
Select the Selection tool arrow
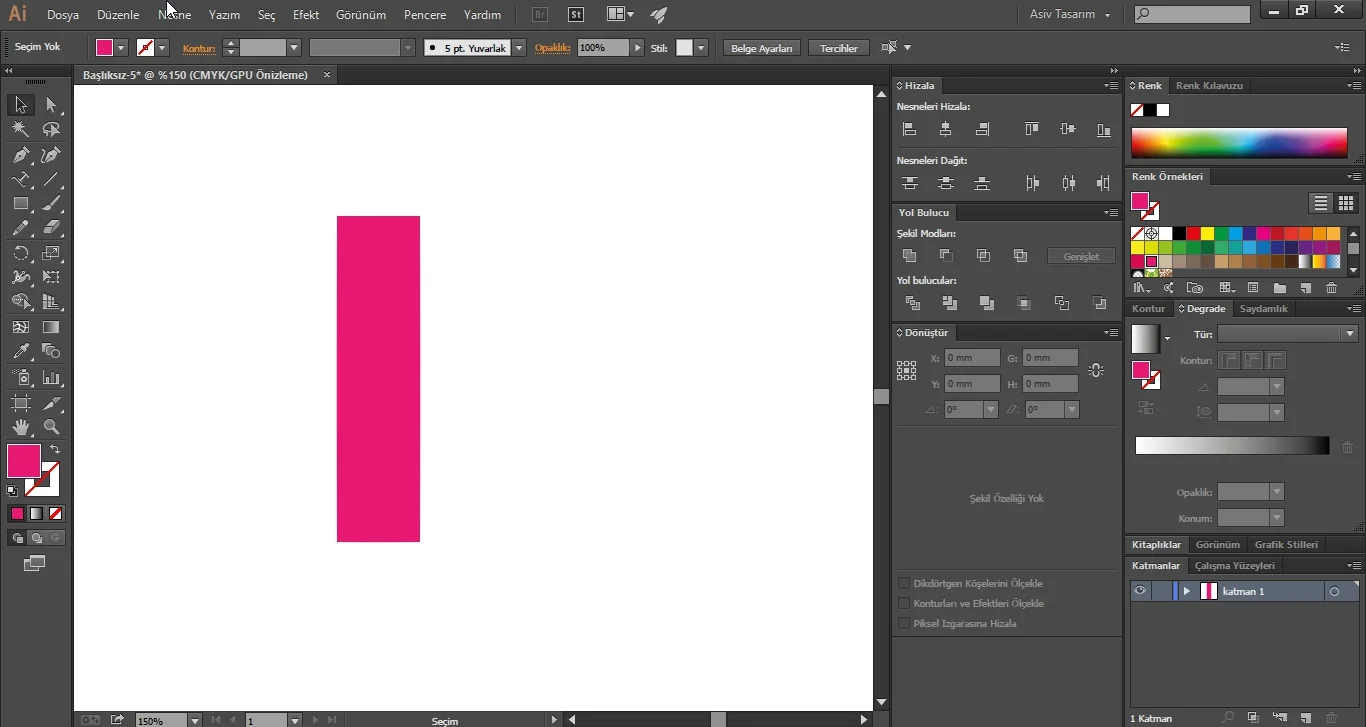21,105
